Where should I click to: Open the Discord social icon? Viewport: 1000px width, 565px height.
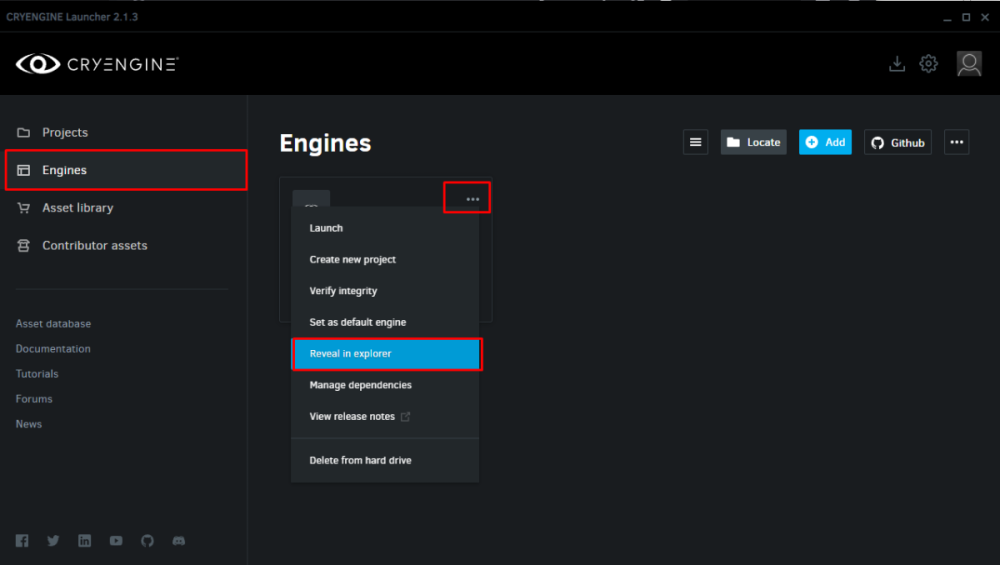click(x=179, y=541)
